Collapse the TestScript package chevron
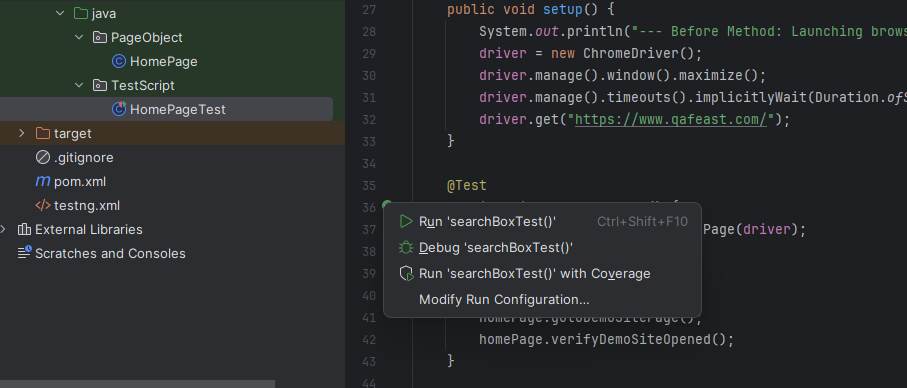The width and height of the screenshot is (907, 388). tap(79, 86)
